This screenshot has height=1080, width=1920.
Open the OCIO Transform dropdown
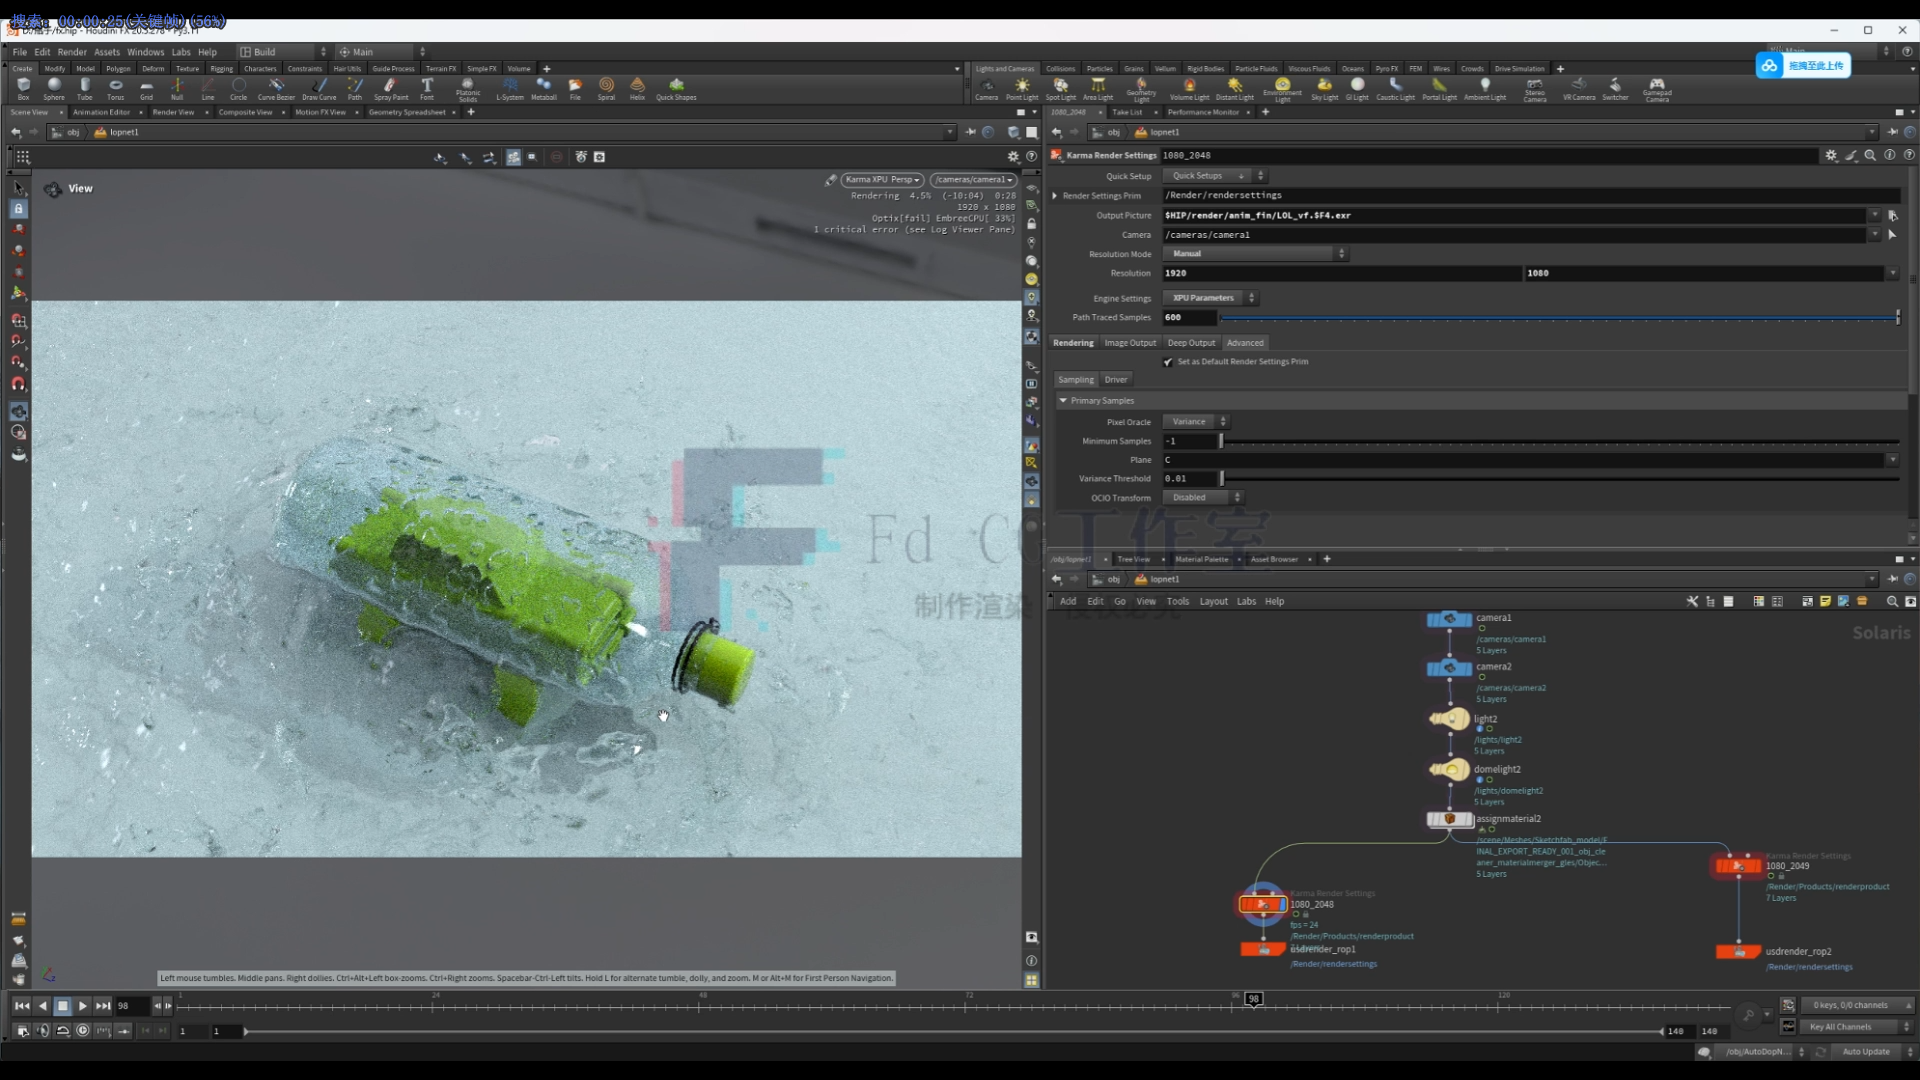click(1200, 497)
